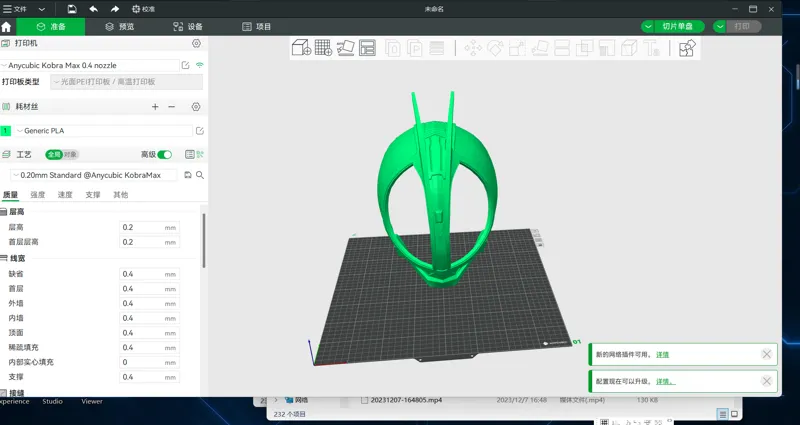Click the 层高 value field
Viewport: 800px width, 425px height.
(x=149, y=228)
